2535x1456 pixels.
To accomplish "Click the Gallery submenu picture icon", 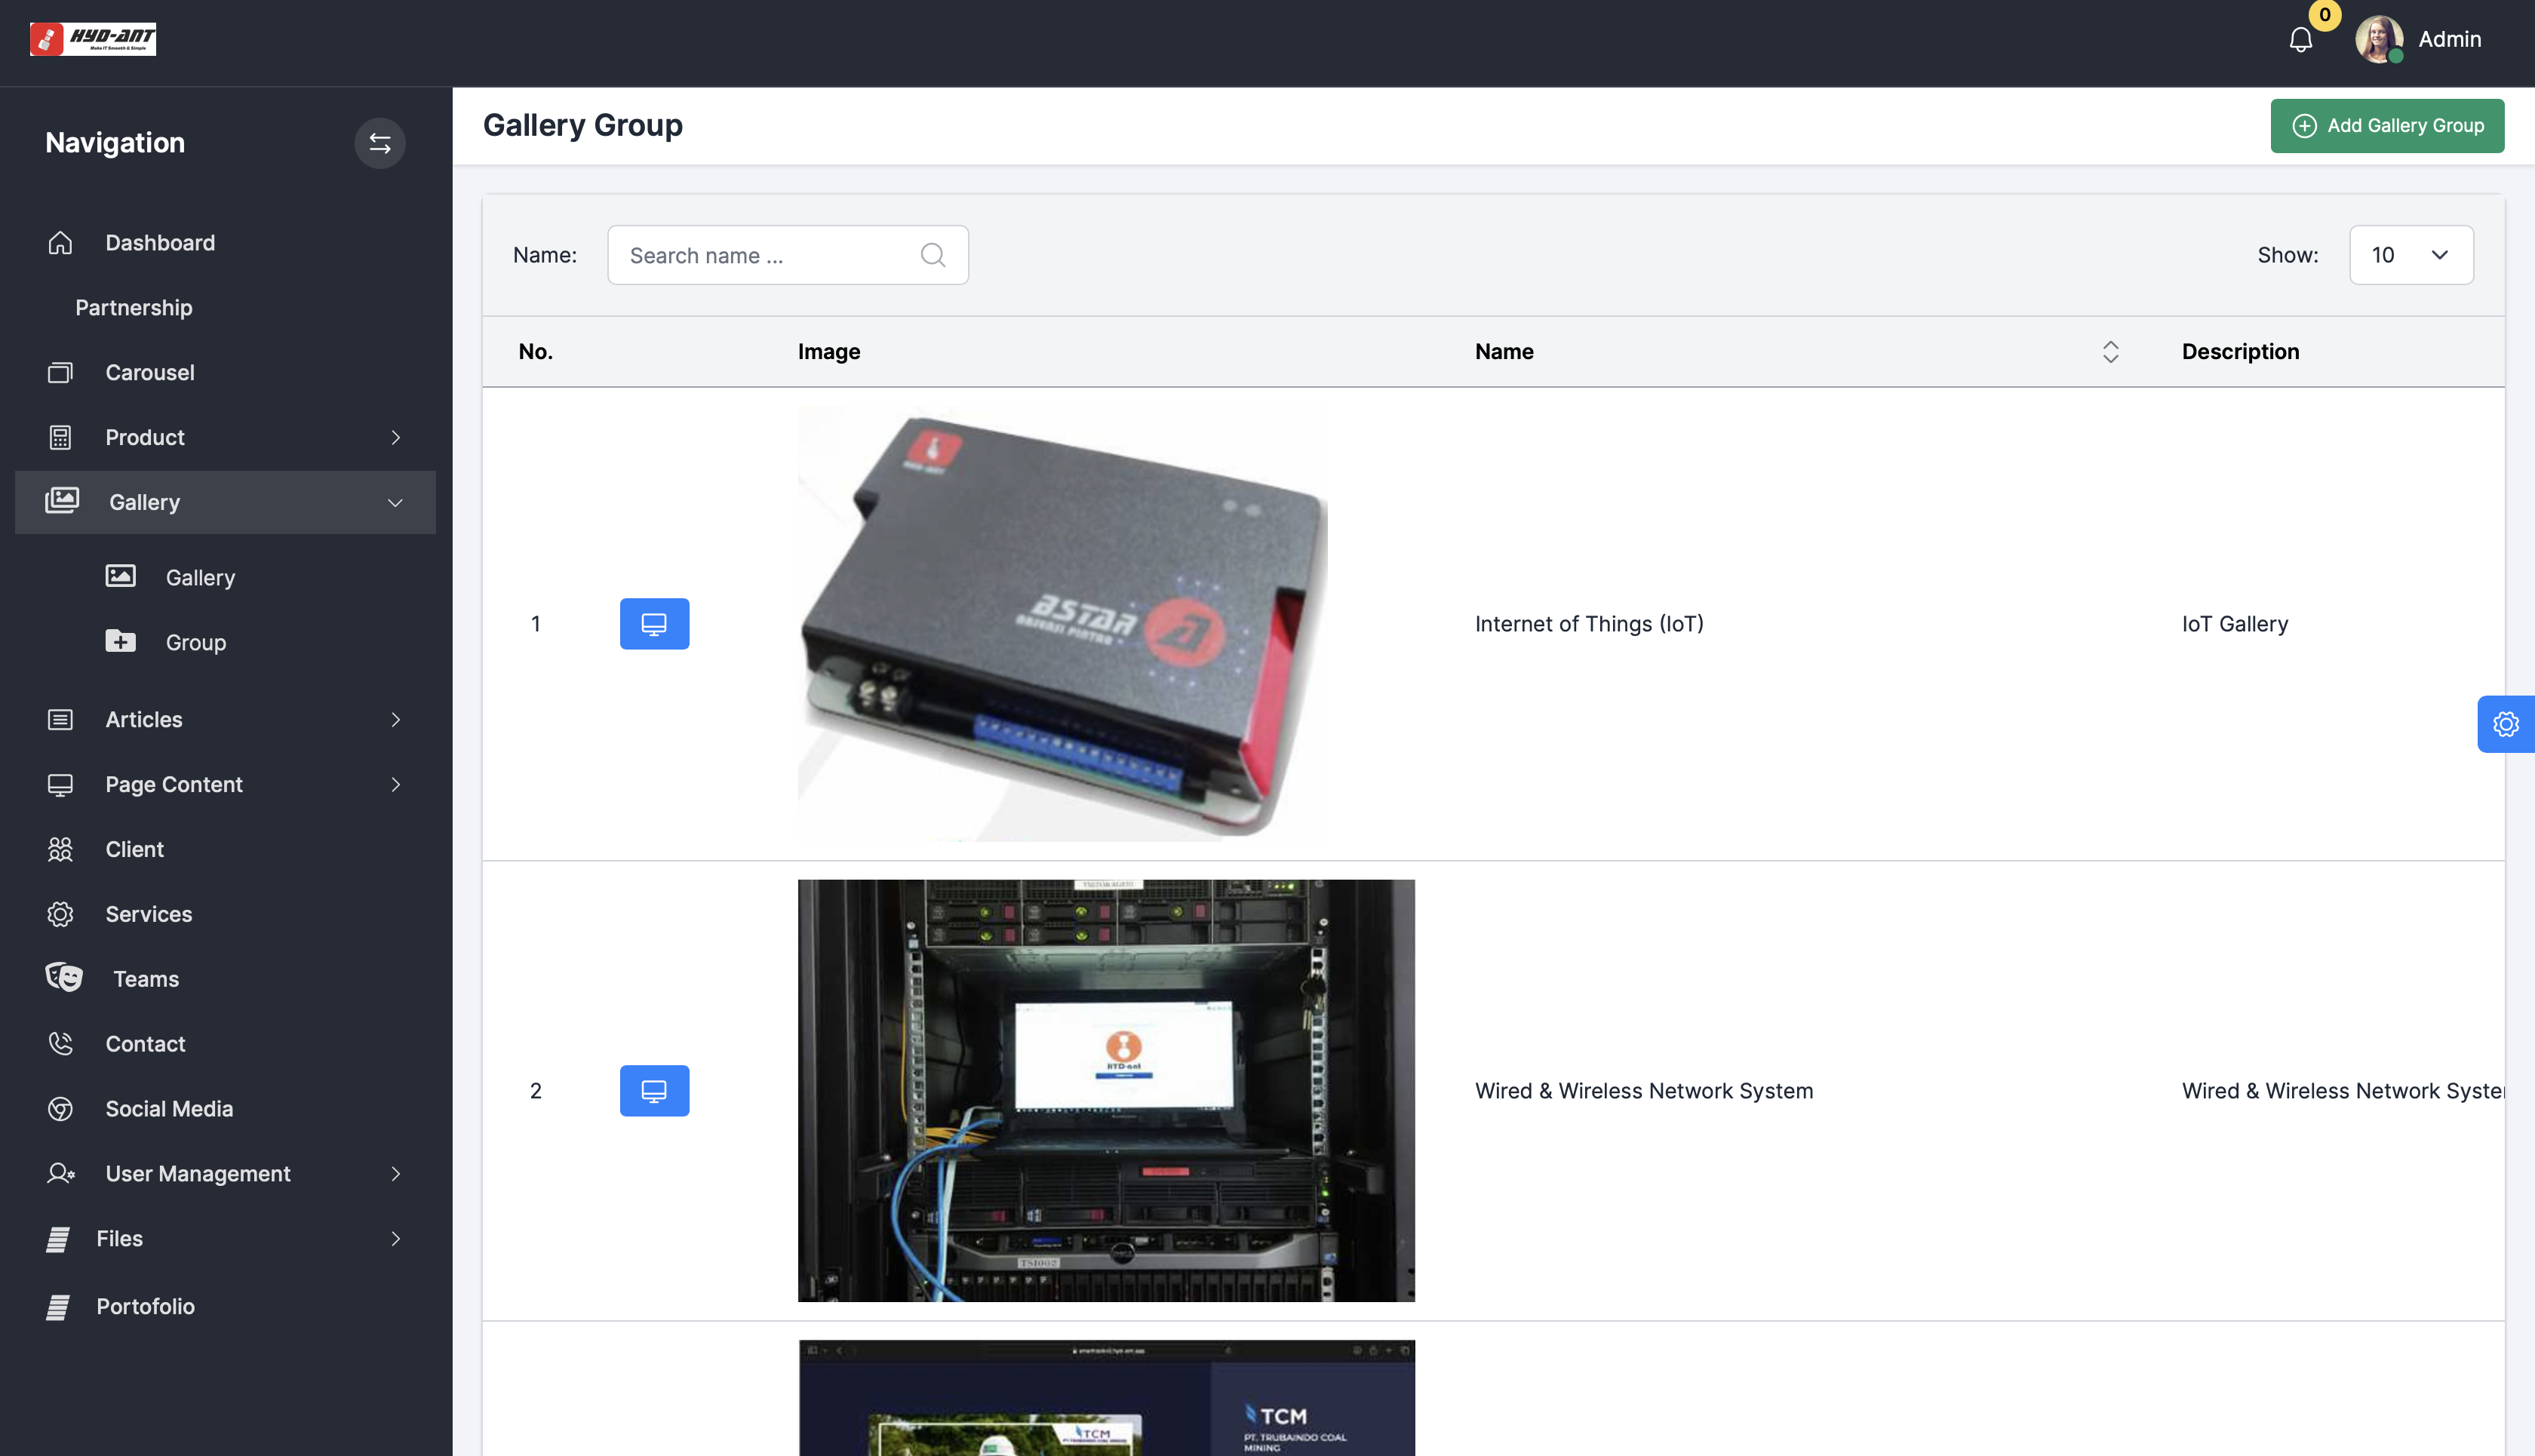I will tap(121, 577).
